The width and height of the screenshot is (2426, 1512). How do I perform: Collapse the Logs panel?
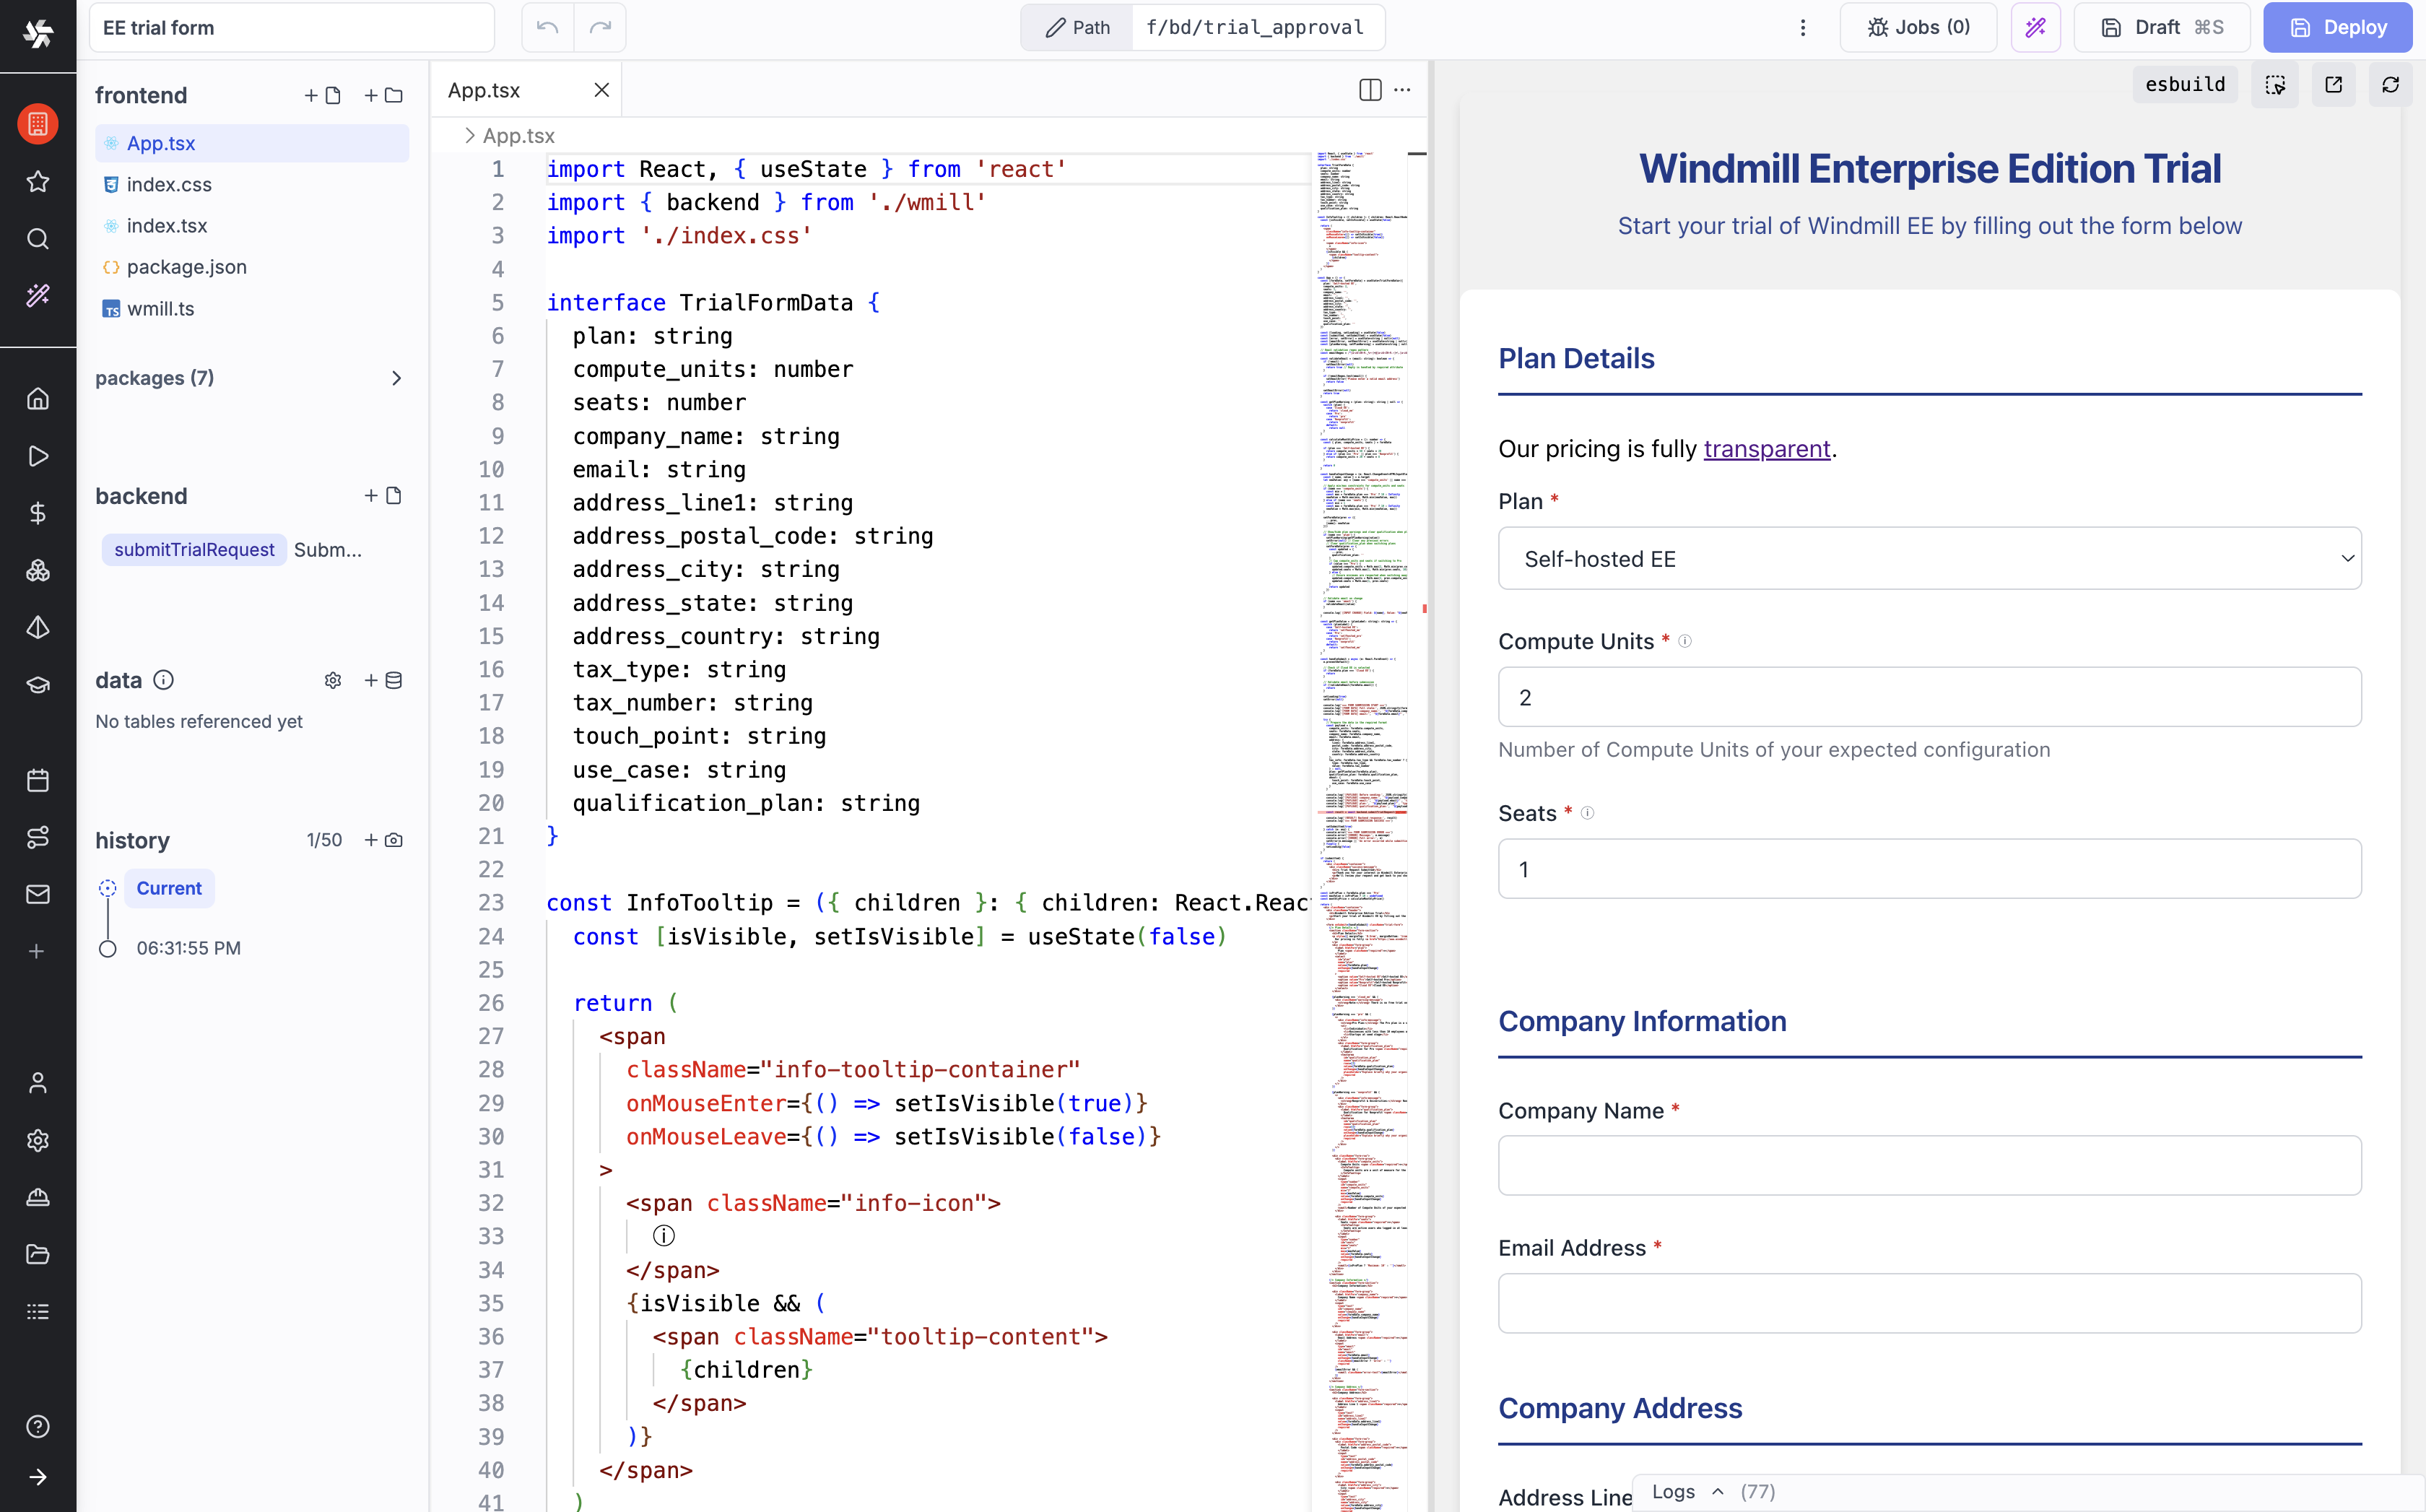pos(1717,1490)
